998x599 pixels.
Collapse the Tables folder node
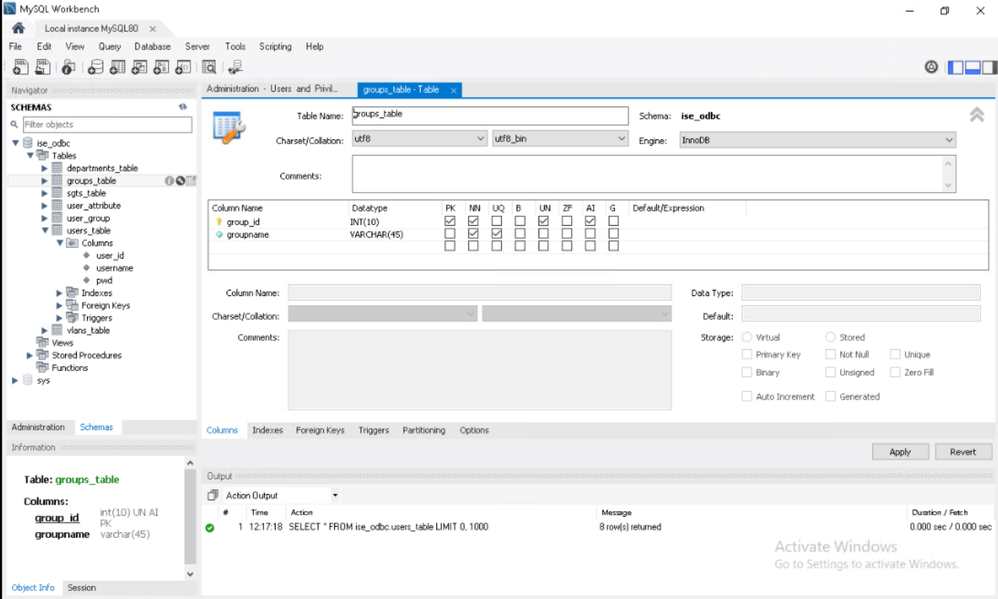pos(30,155)
